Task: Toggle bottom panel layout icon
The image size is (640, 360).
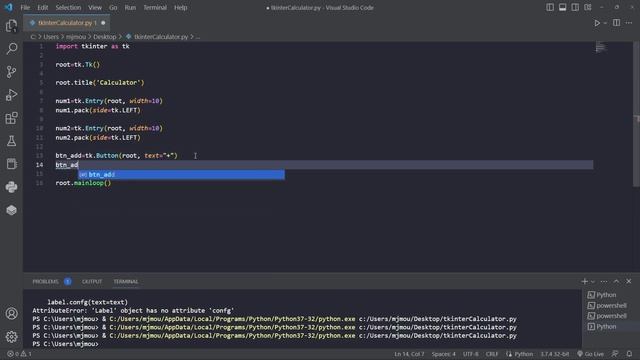Action: tap(562, 7)
